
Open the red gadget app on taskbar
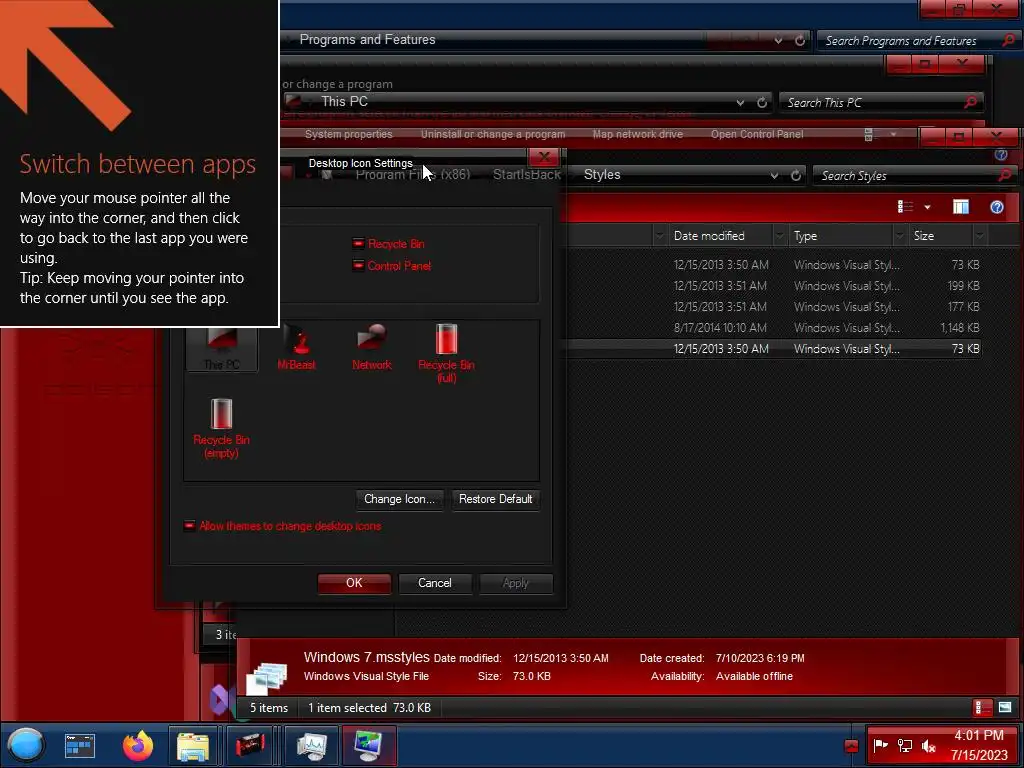250,746
